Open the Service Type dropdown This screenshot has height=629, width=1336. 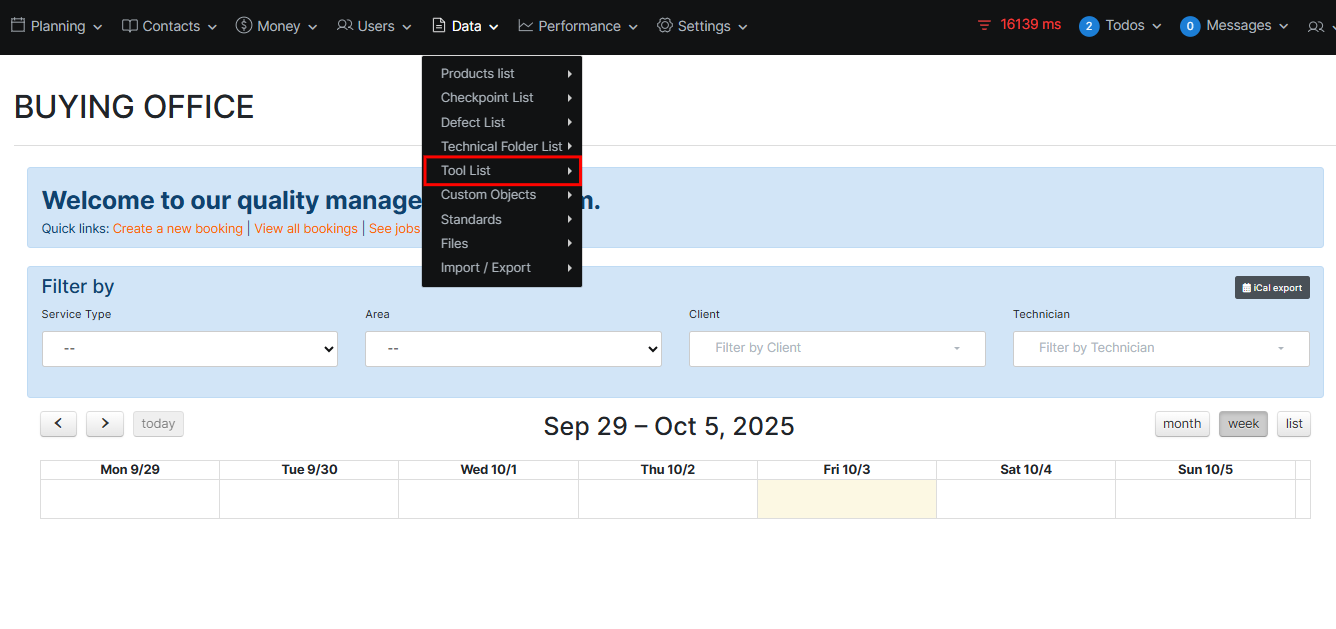(x=190, y=349)
